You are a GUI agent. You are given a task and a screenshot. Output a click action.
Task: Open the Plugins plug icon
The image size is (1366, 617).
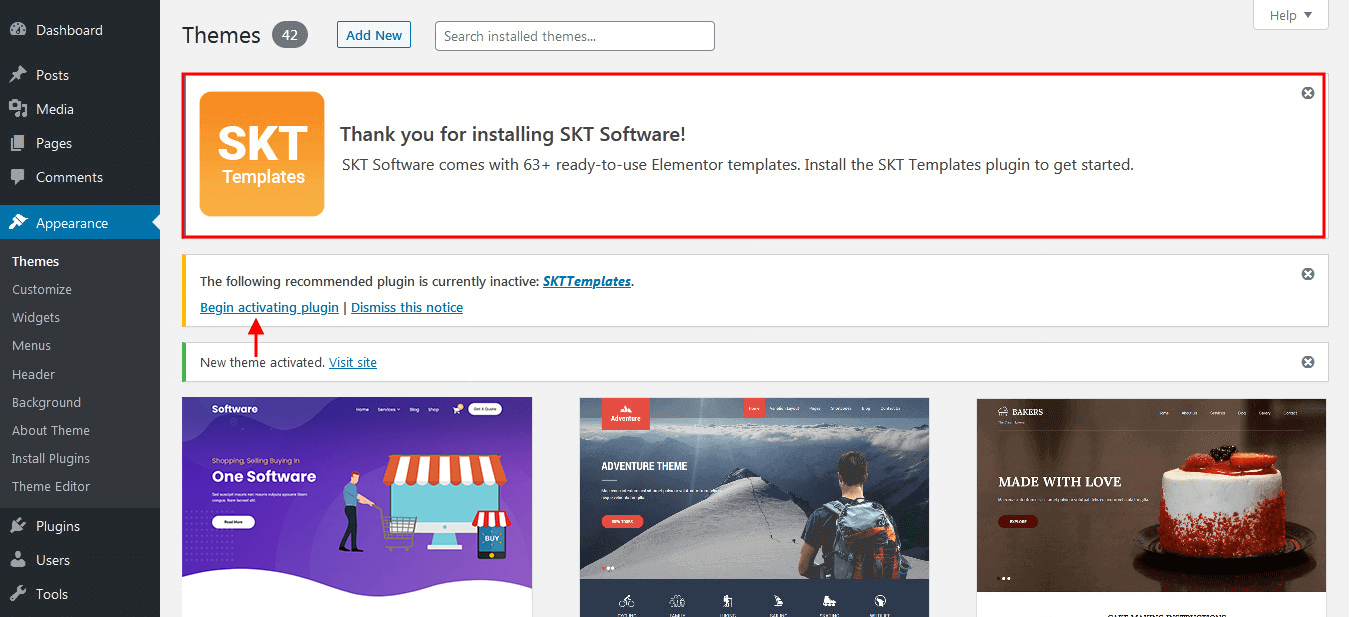click(18, 526)
